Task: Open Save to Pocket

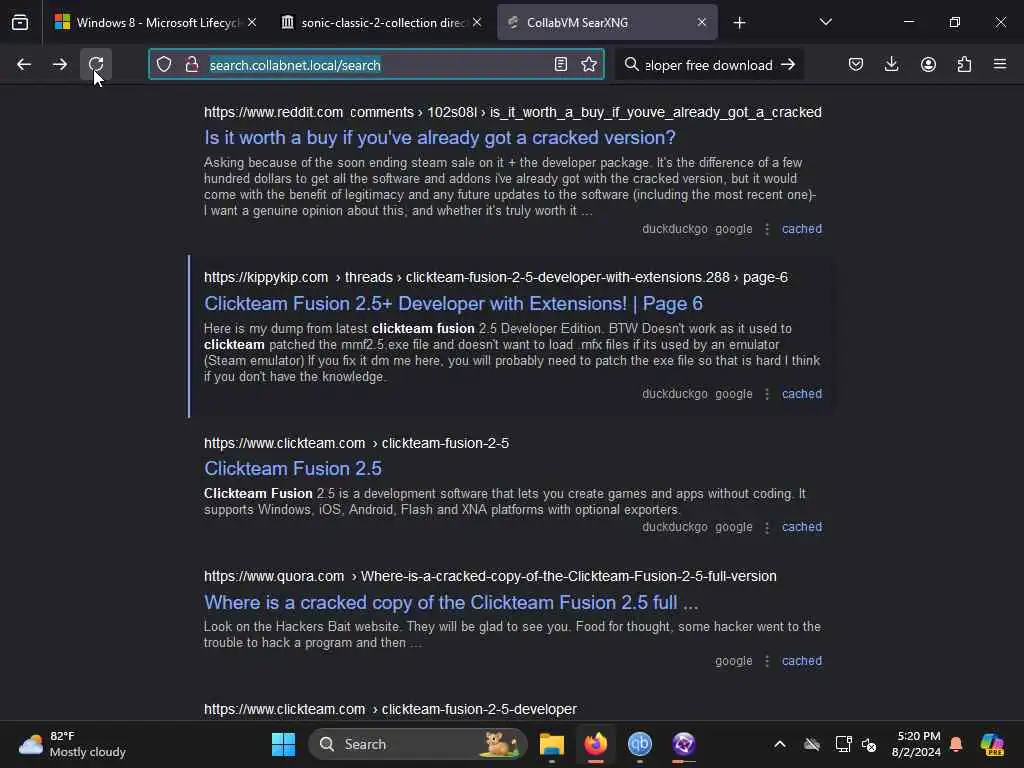Action: click(x=856, y=65)
